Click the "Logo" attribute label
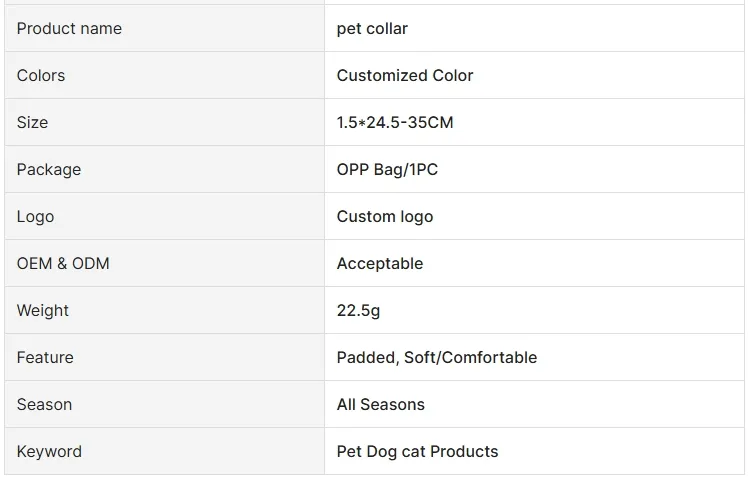Screen dimensions: 748x488 (x=35, y=216)
